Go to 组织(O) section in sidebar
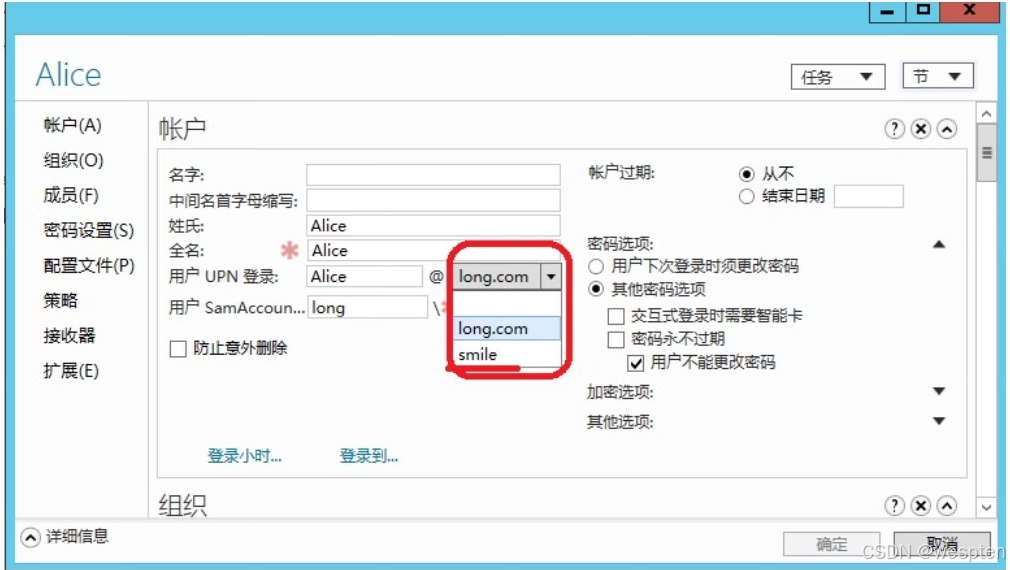 pos(73,160)
